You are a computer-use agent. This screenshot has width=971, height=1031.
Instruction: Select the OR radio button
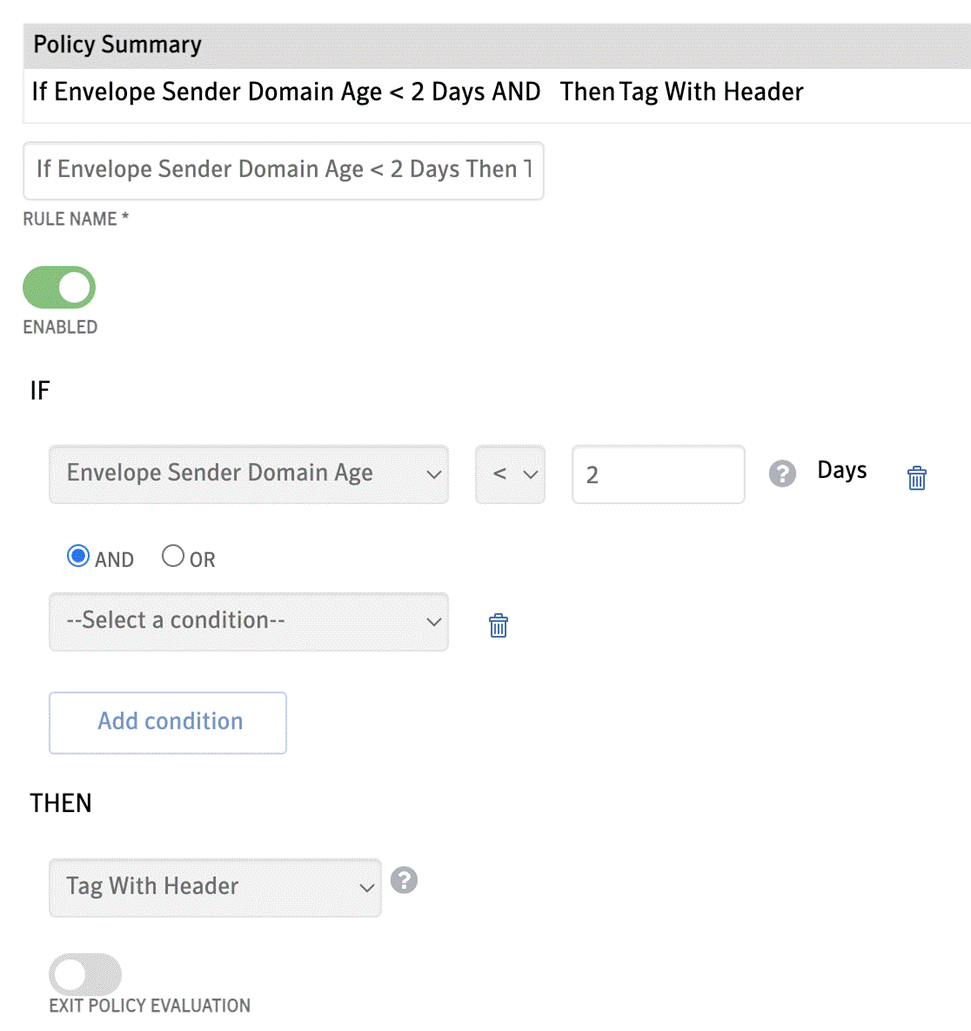(x=173, y=556)
